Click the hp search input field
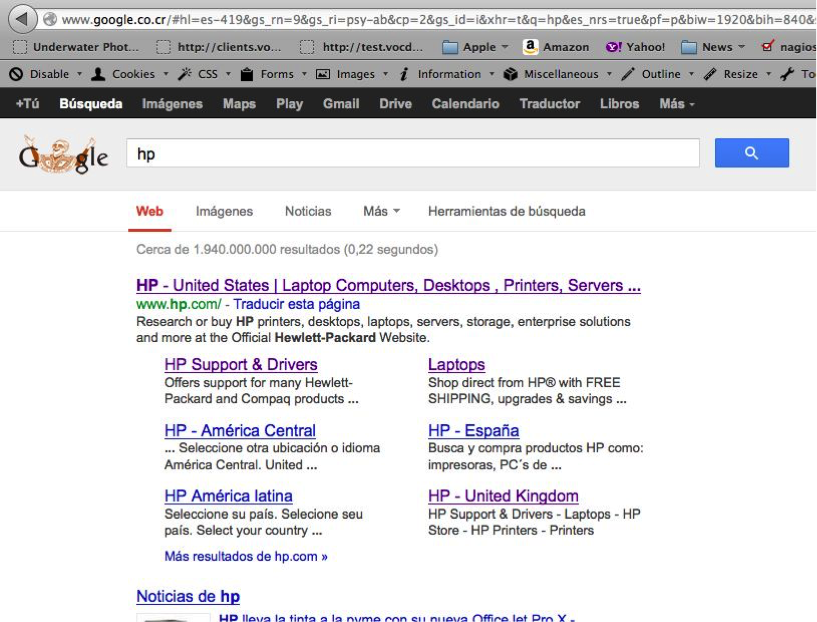Screen dimensions: 817x622 (x=413, y=153)
